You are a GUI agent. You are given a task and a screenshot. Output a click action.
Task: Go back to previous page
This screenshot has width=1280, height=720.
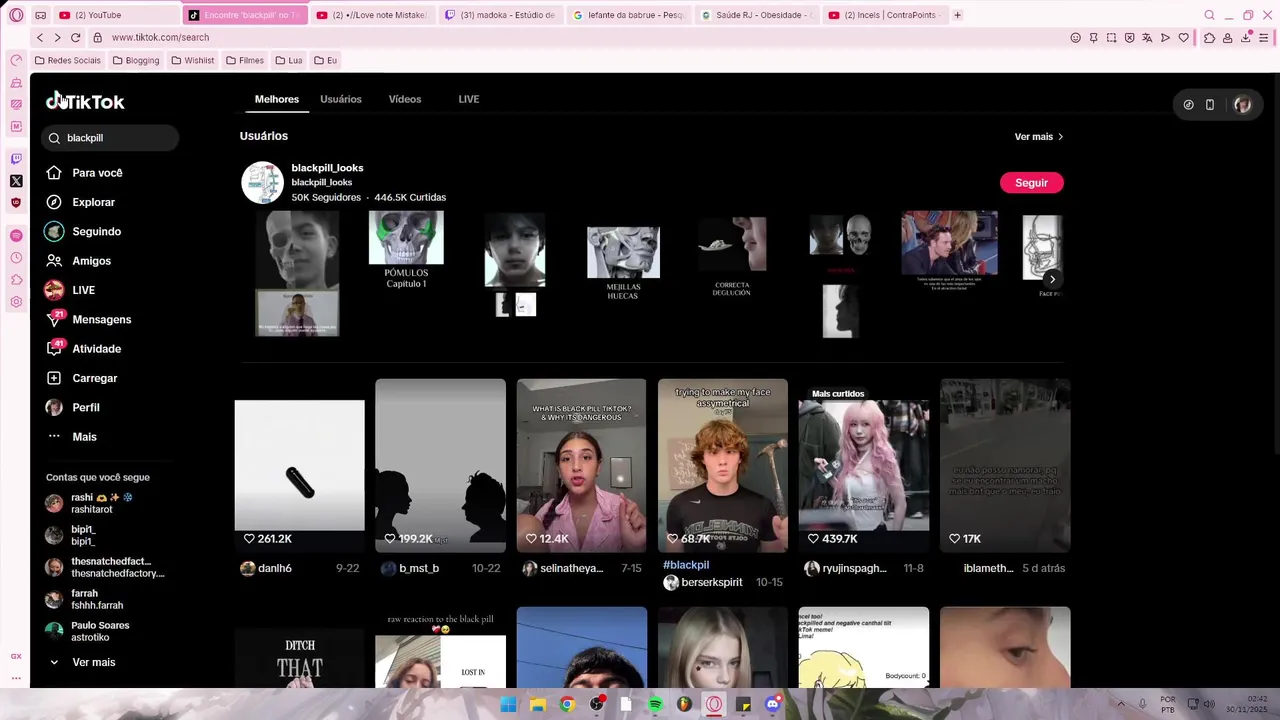click(x=40, y=37)
